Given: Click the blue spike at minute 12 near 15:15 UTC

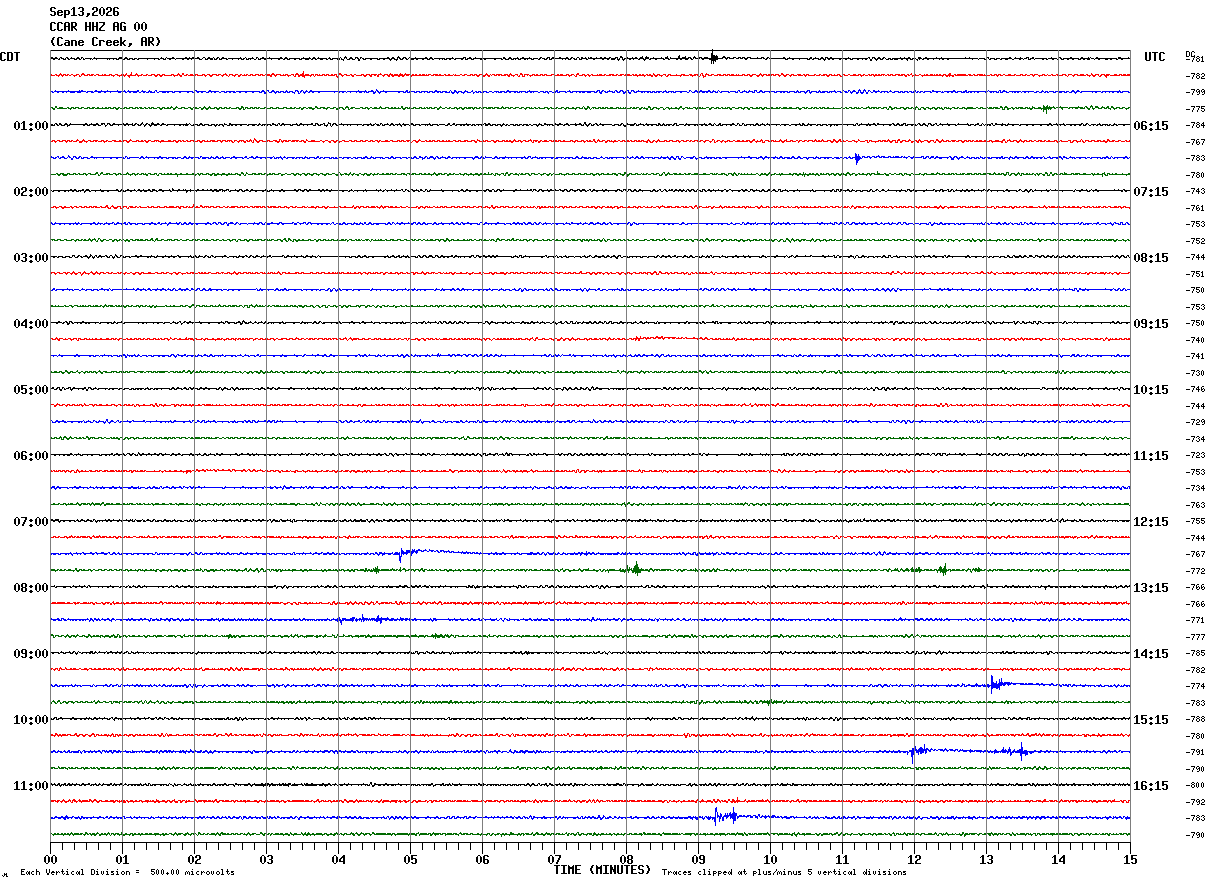Looking at the screenshot, I should [915, 752].
